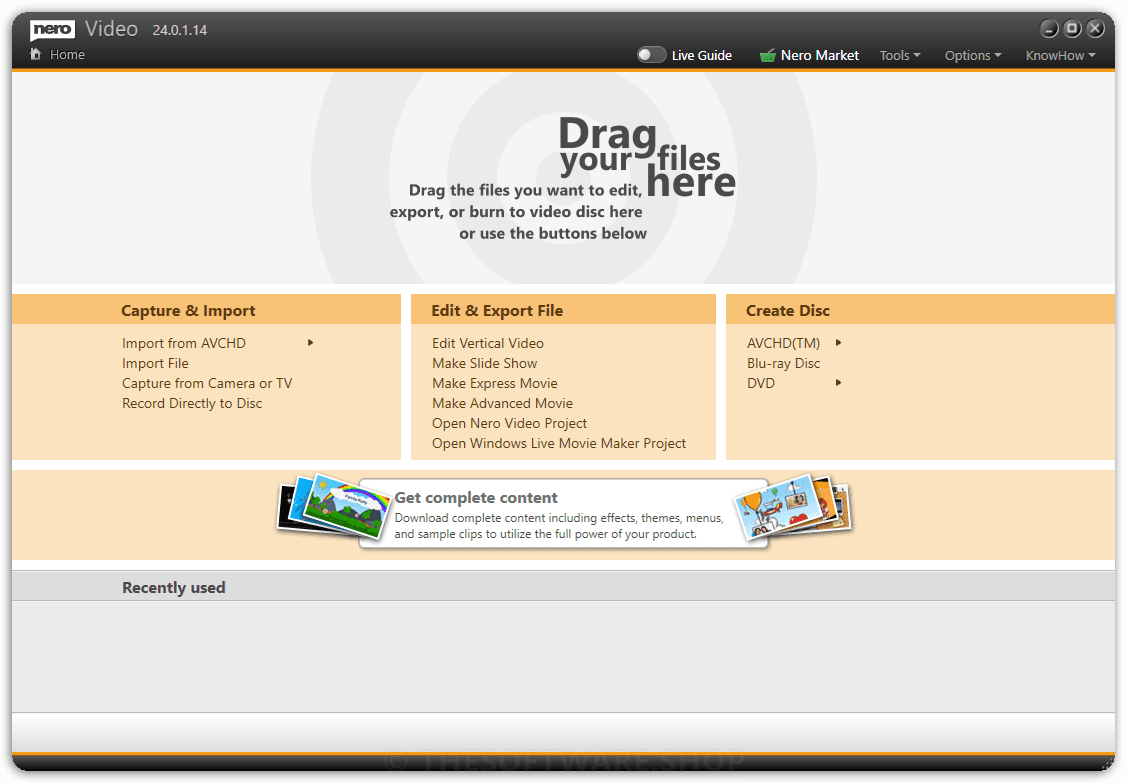Click the Get complete content banner

tap(564, 514)
